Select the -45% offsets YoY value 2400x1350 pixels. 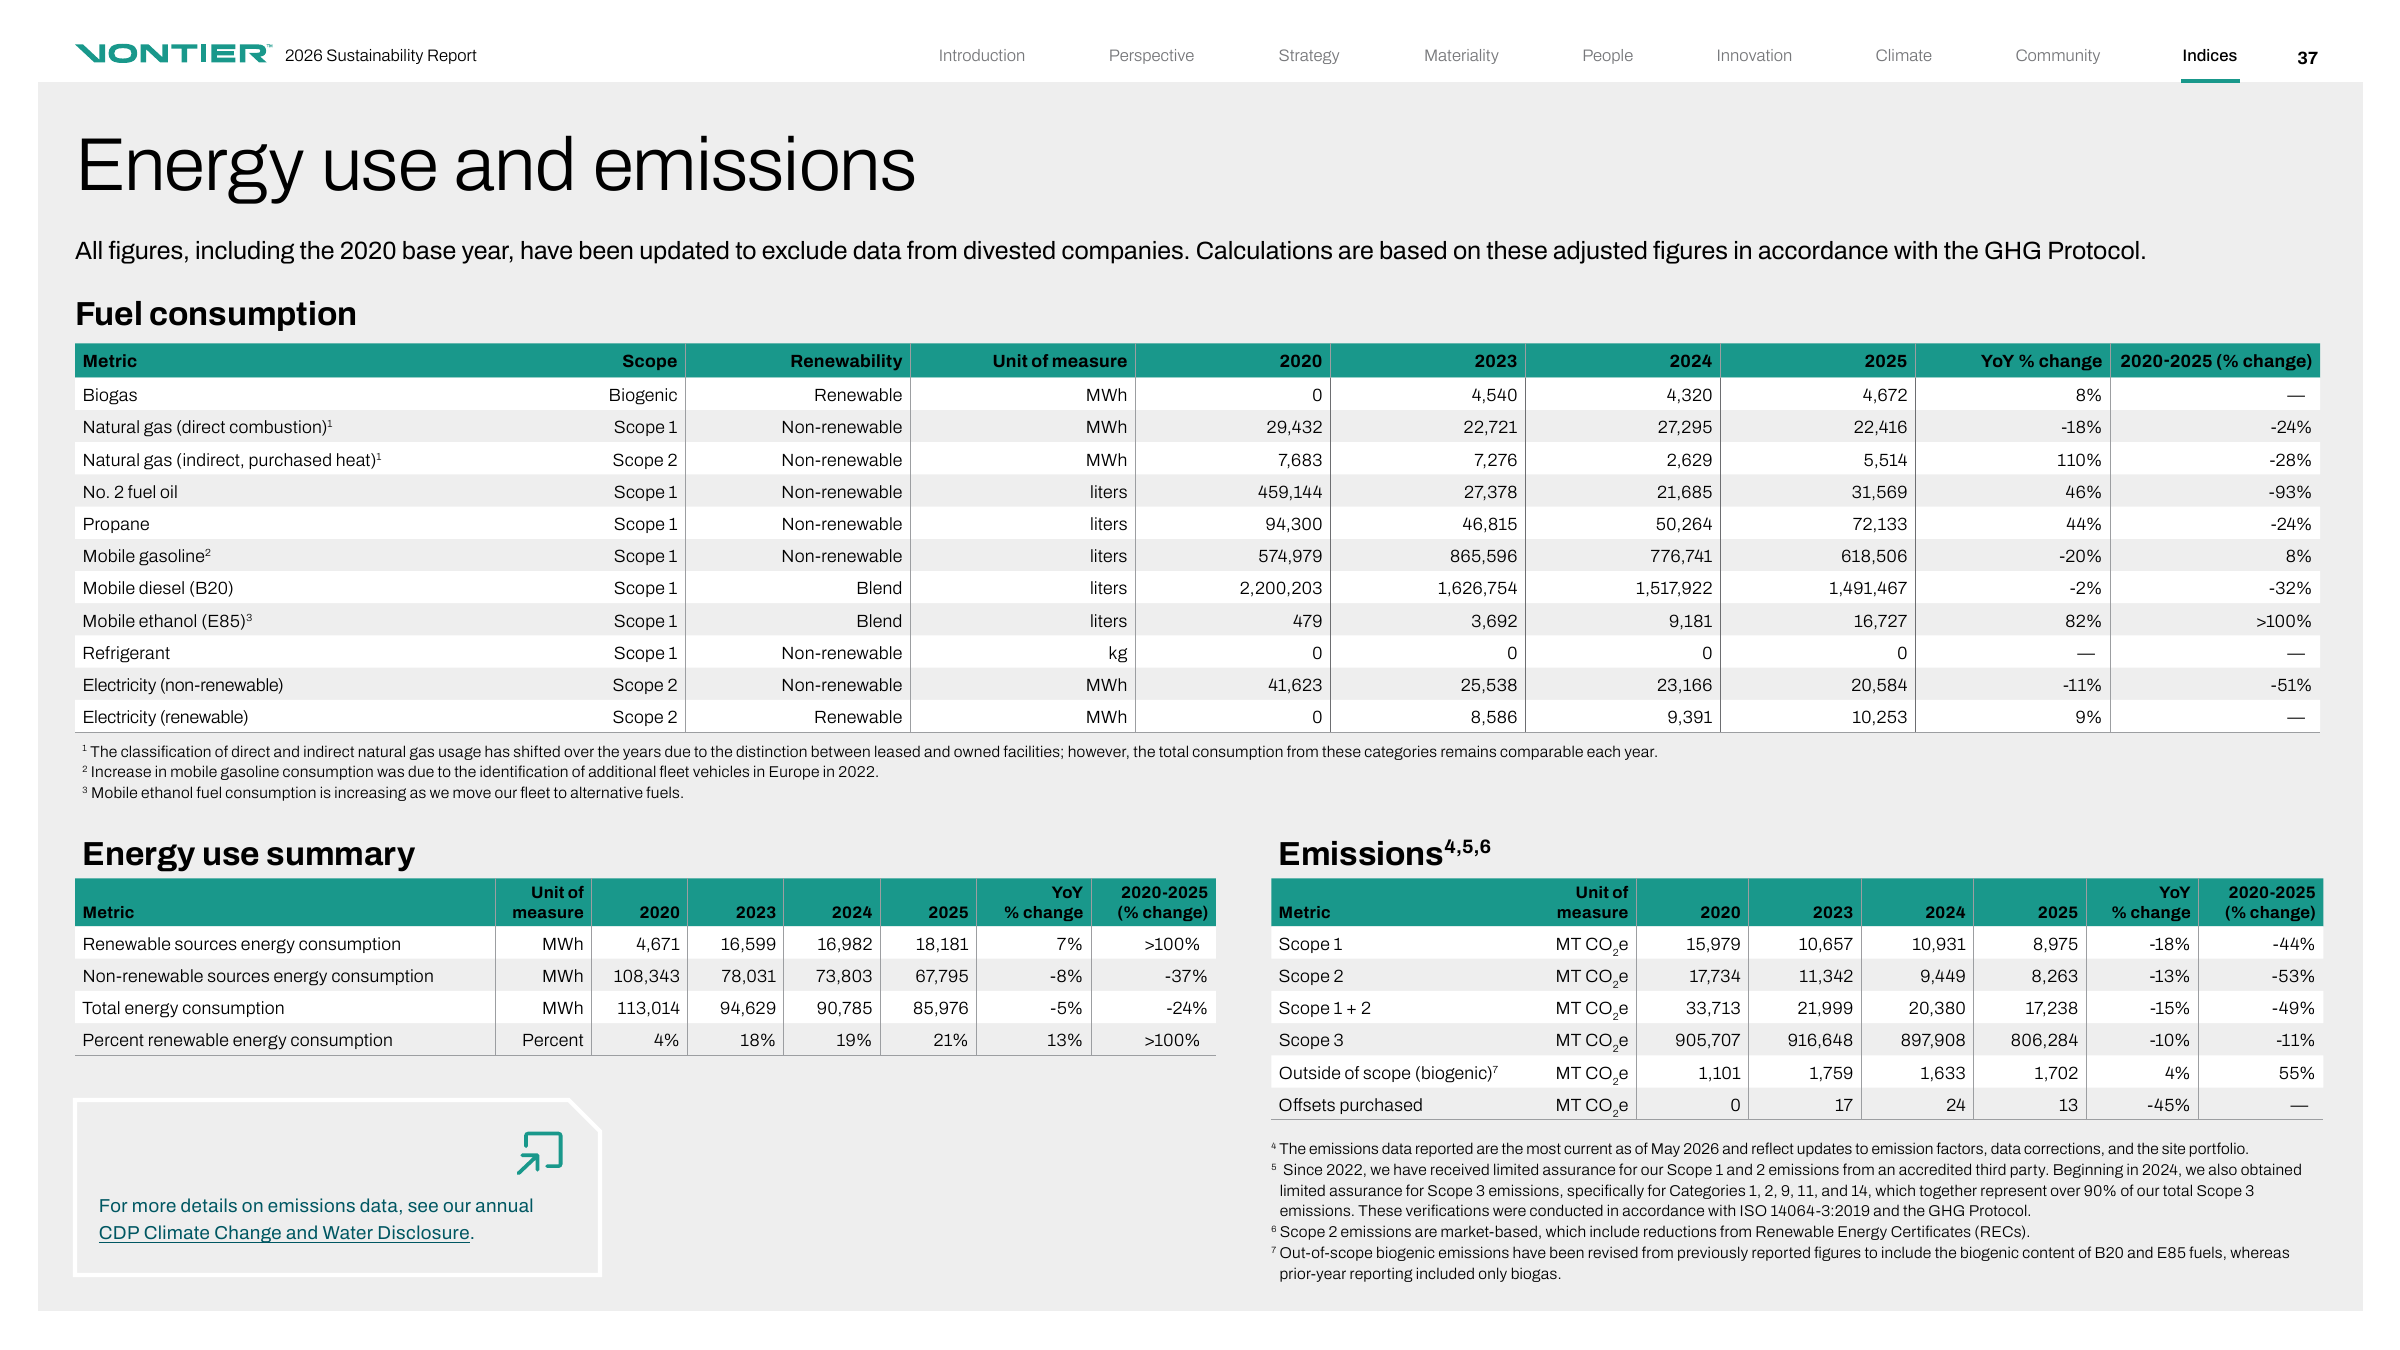tap(2168, 1105)
